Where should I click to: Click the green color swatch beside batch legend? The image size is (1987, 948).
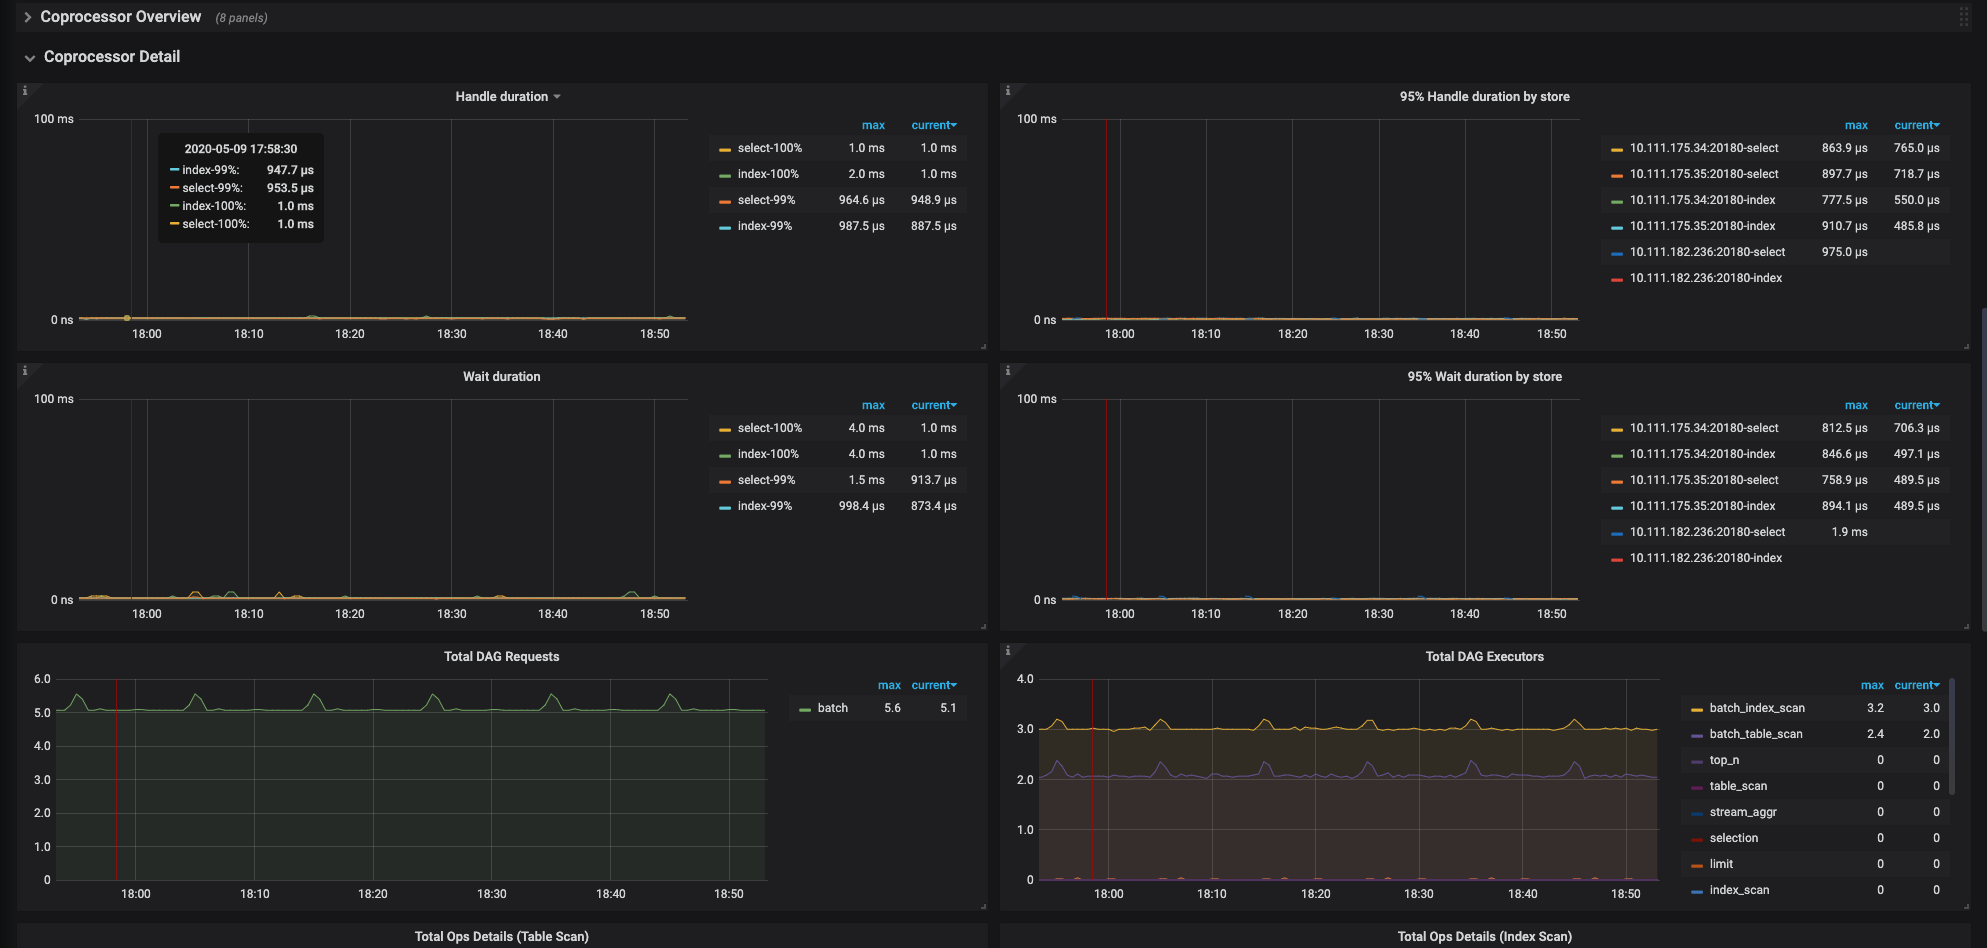[x=805, y=709]
